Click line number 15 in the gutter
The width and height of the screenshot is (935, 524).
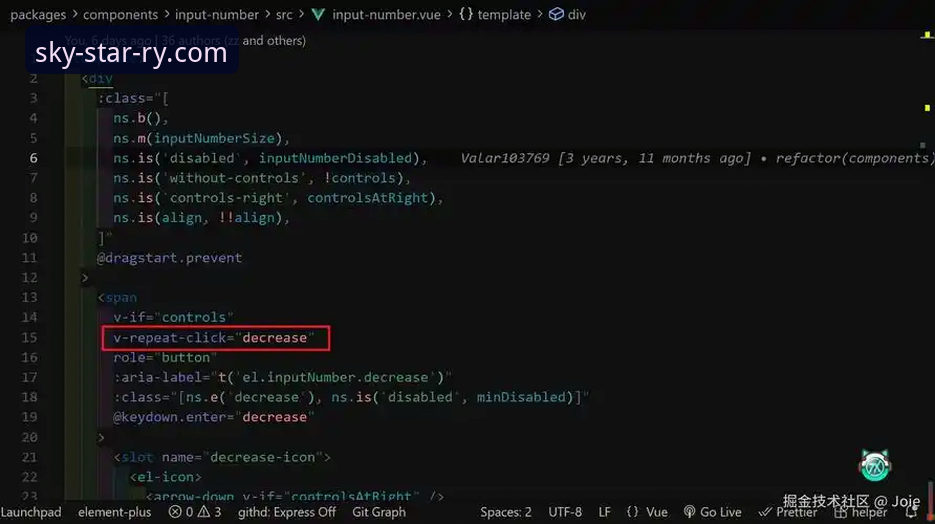tap(30, 337)
